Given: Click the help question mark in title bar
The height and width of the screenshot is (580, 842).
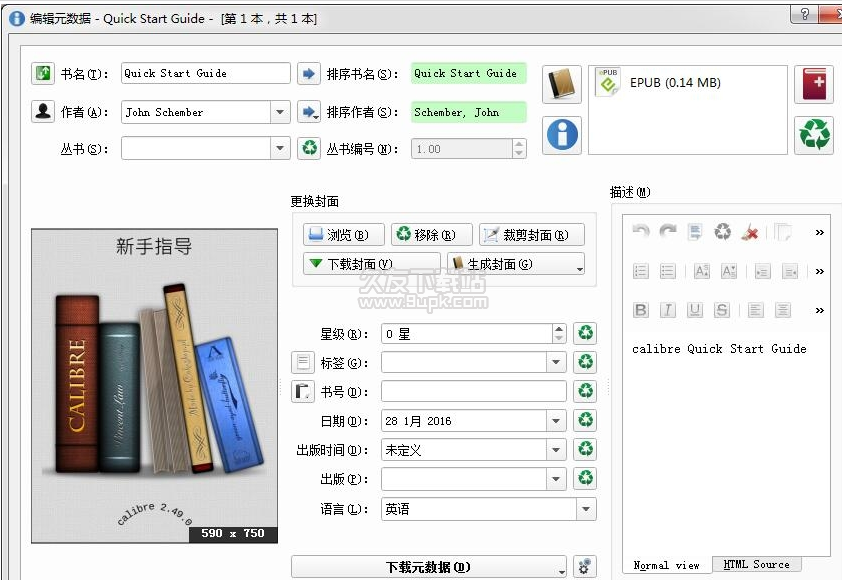Looking at the screenshot, I should [x=804, y=14].
